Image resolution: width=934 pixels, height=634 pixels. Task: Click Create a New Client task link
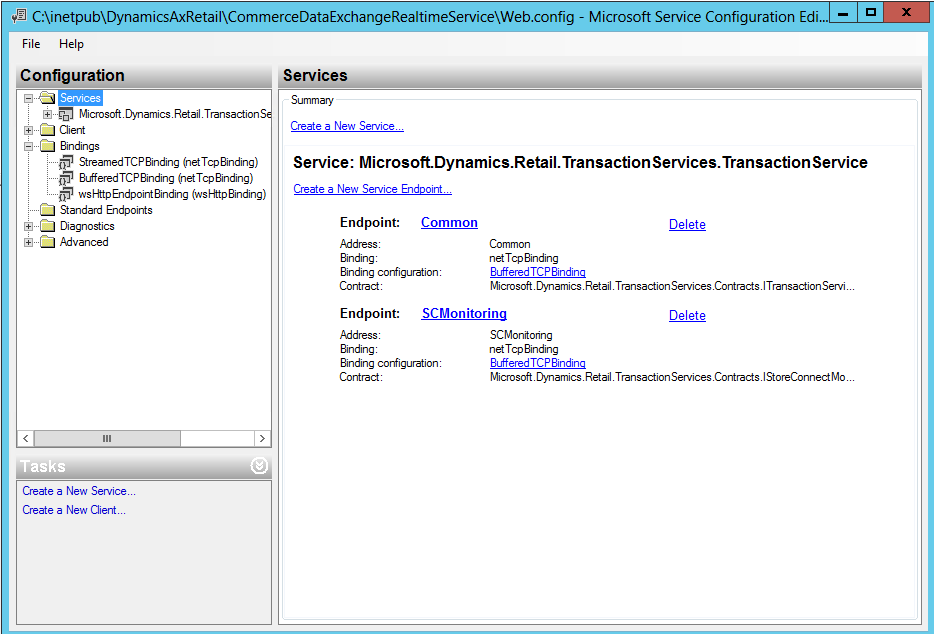(74, 510)
